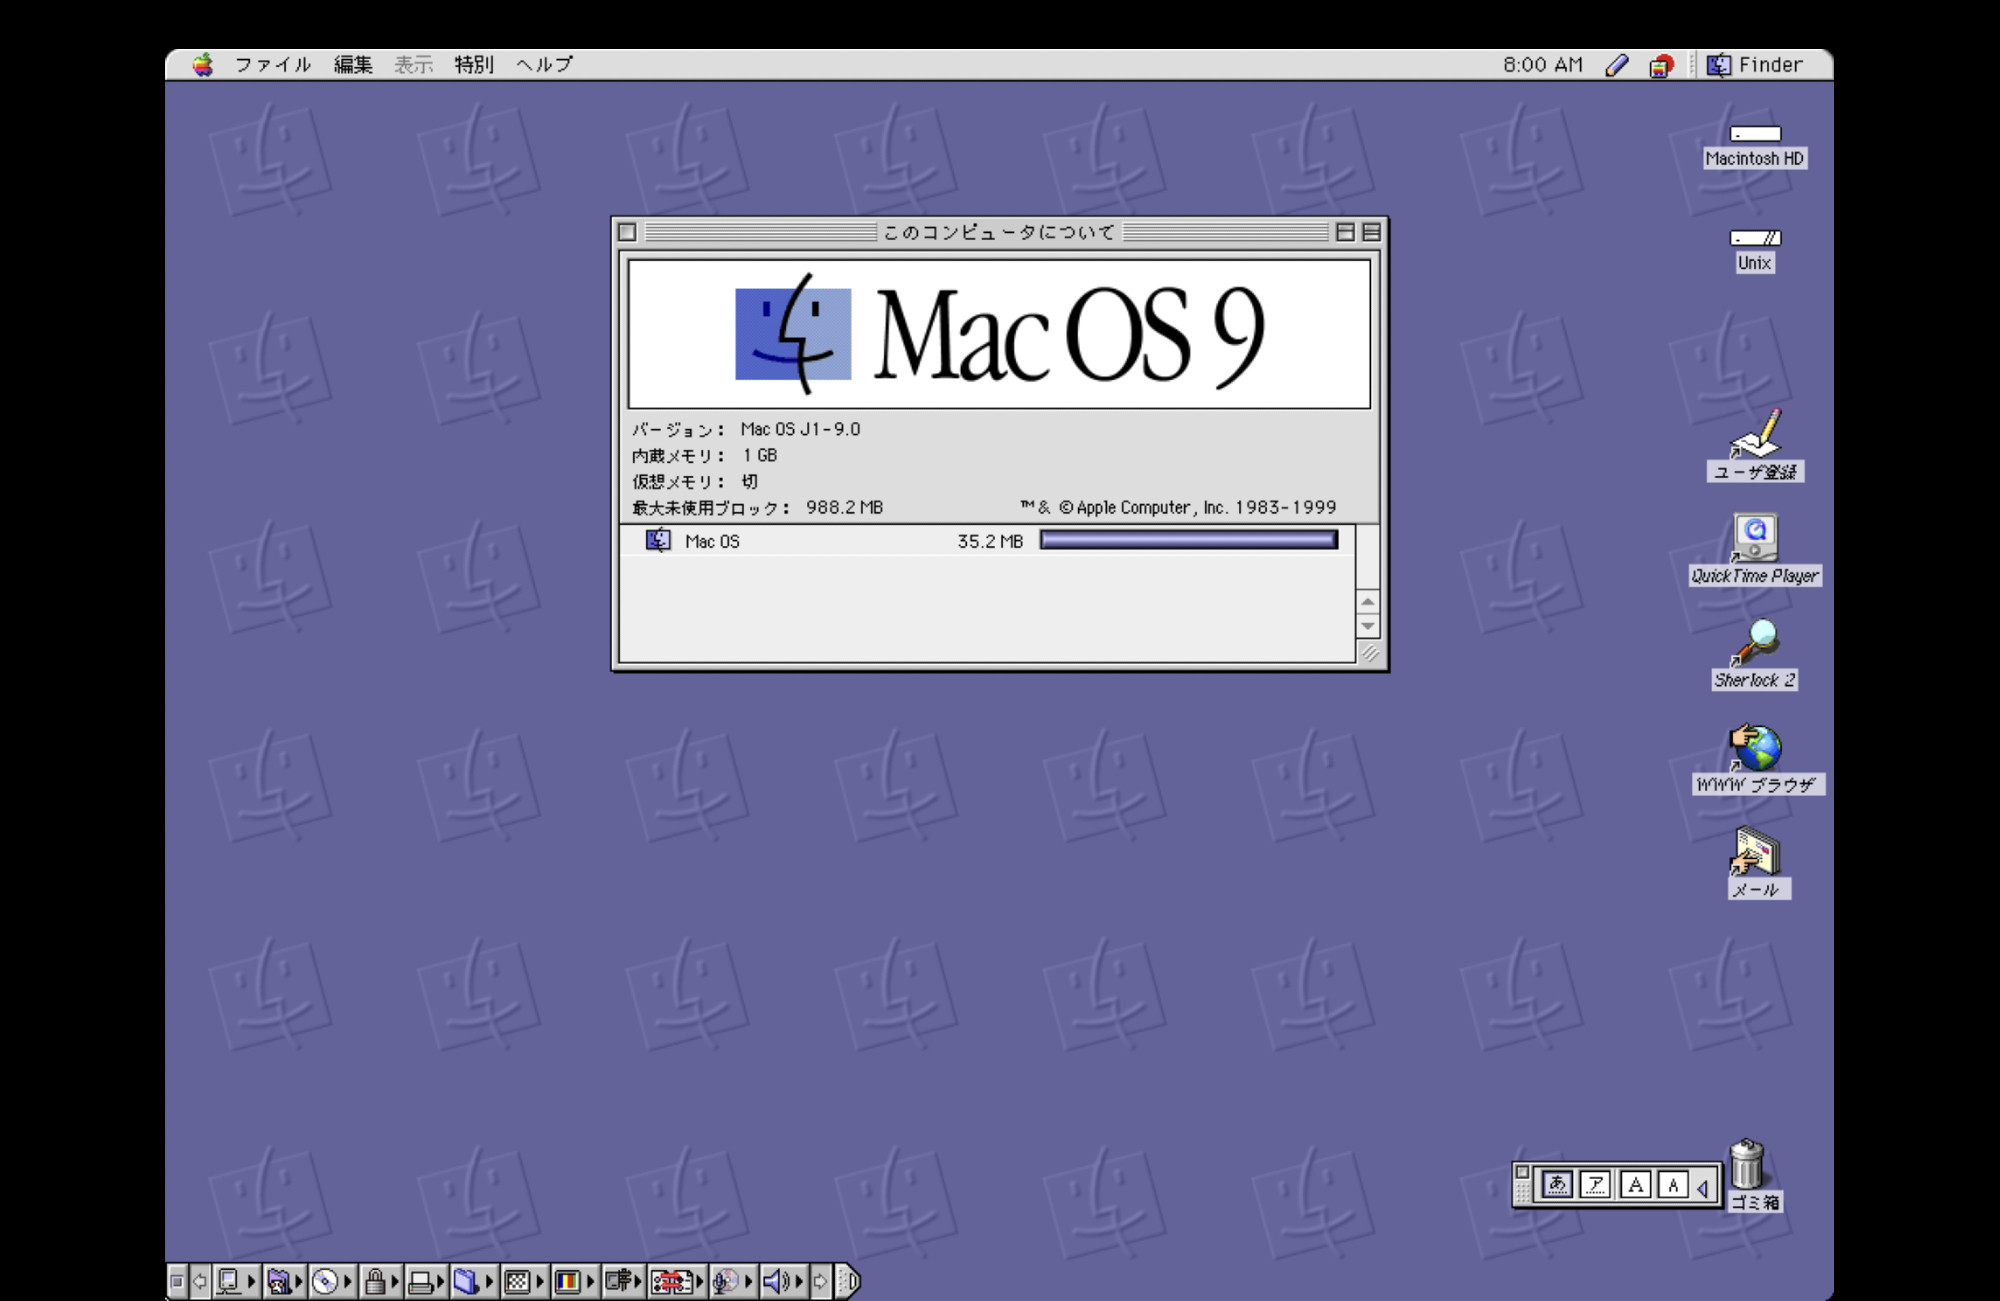Open the padlock Control Strip module
This screenshot has height=1301, width=2000.
[380, 1281]
